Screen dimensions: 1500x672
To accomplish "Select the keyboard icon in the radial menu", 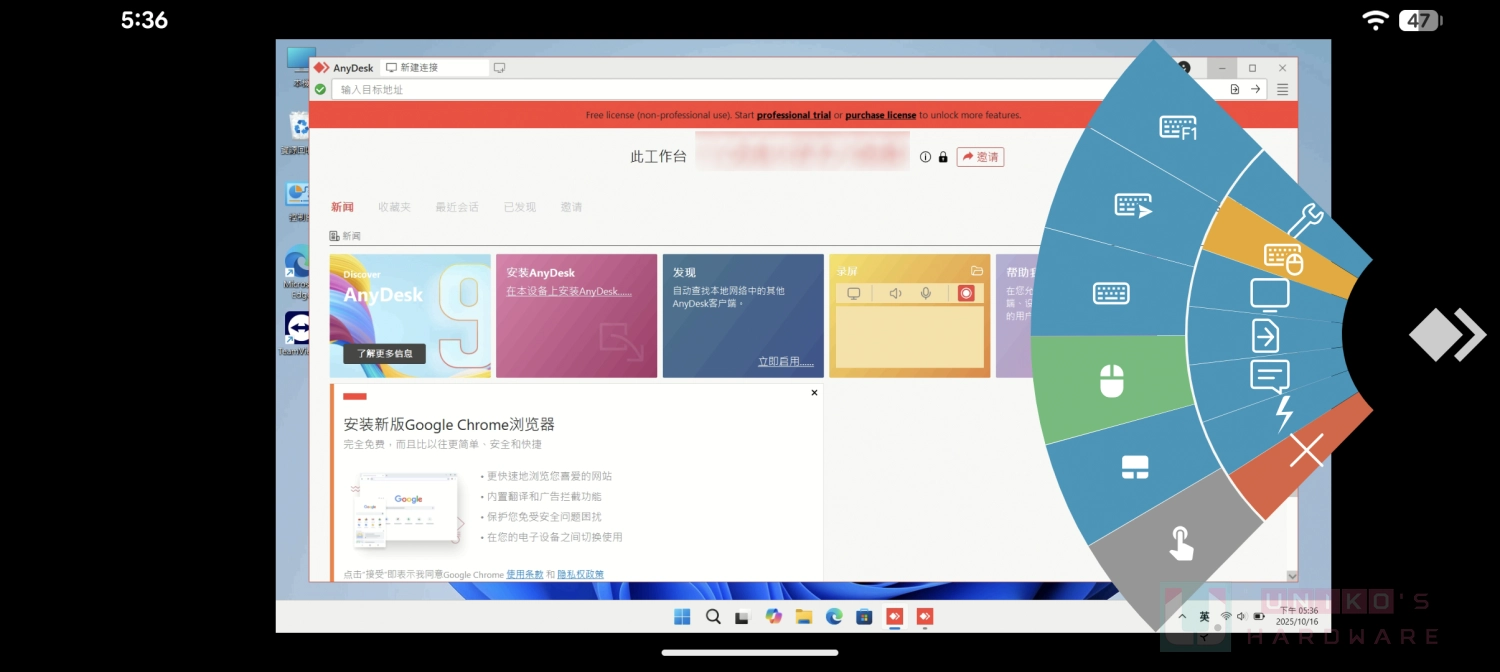I will (x=1110, y=294).
